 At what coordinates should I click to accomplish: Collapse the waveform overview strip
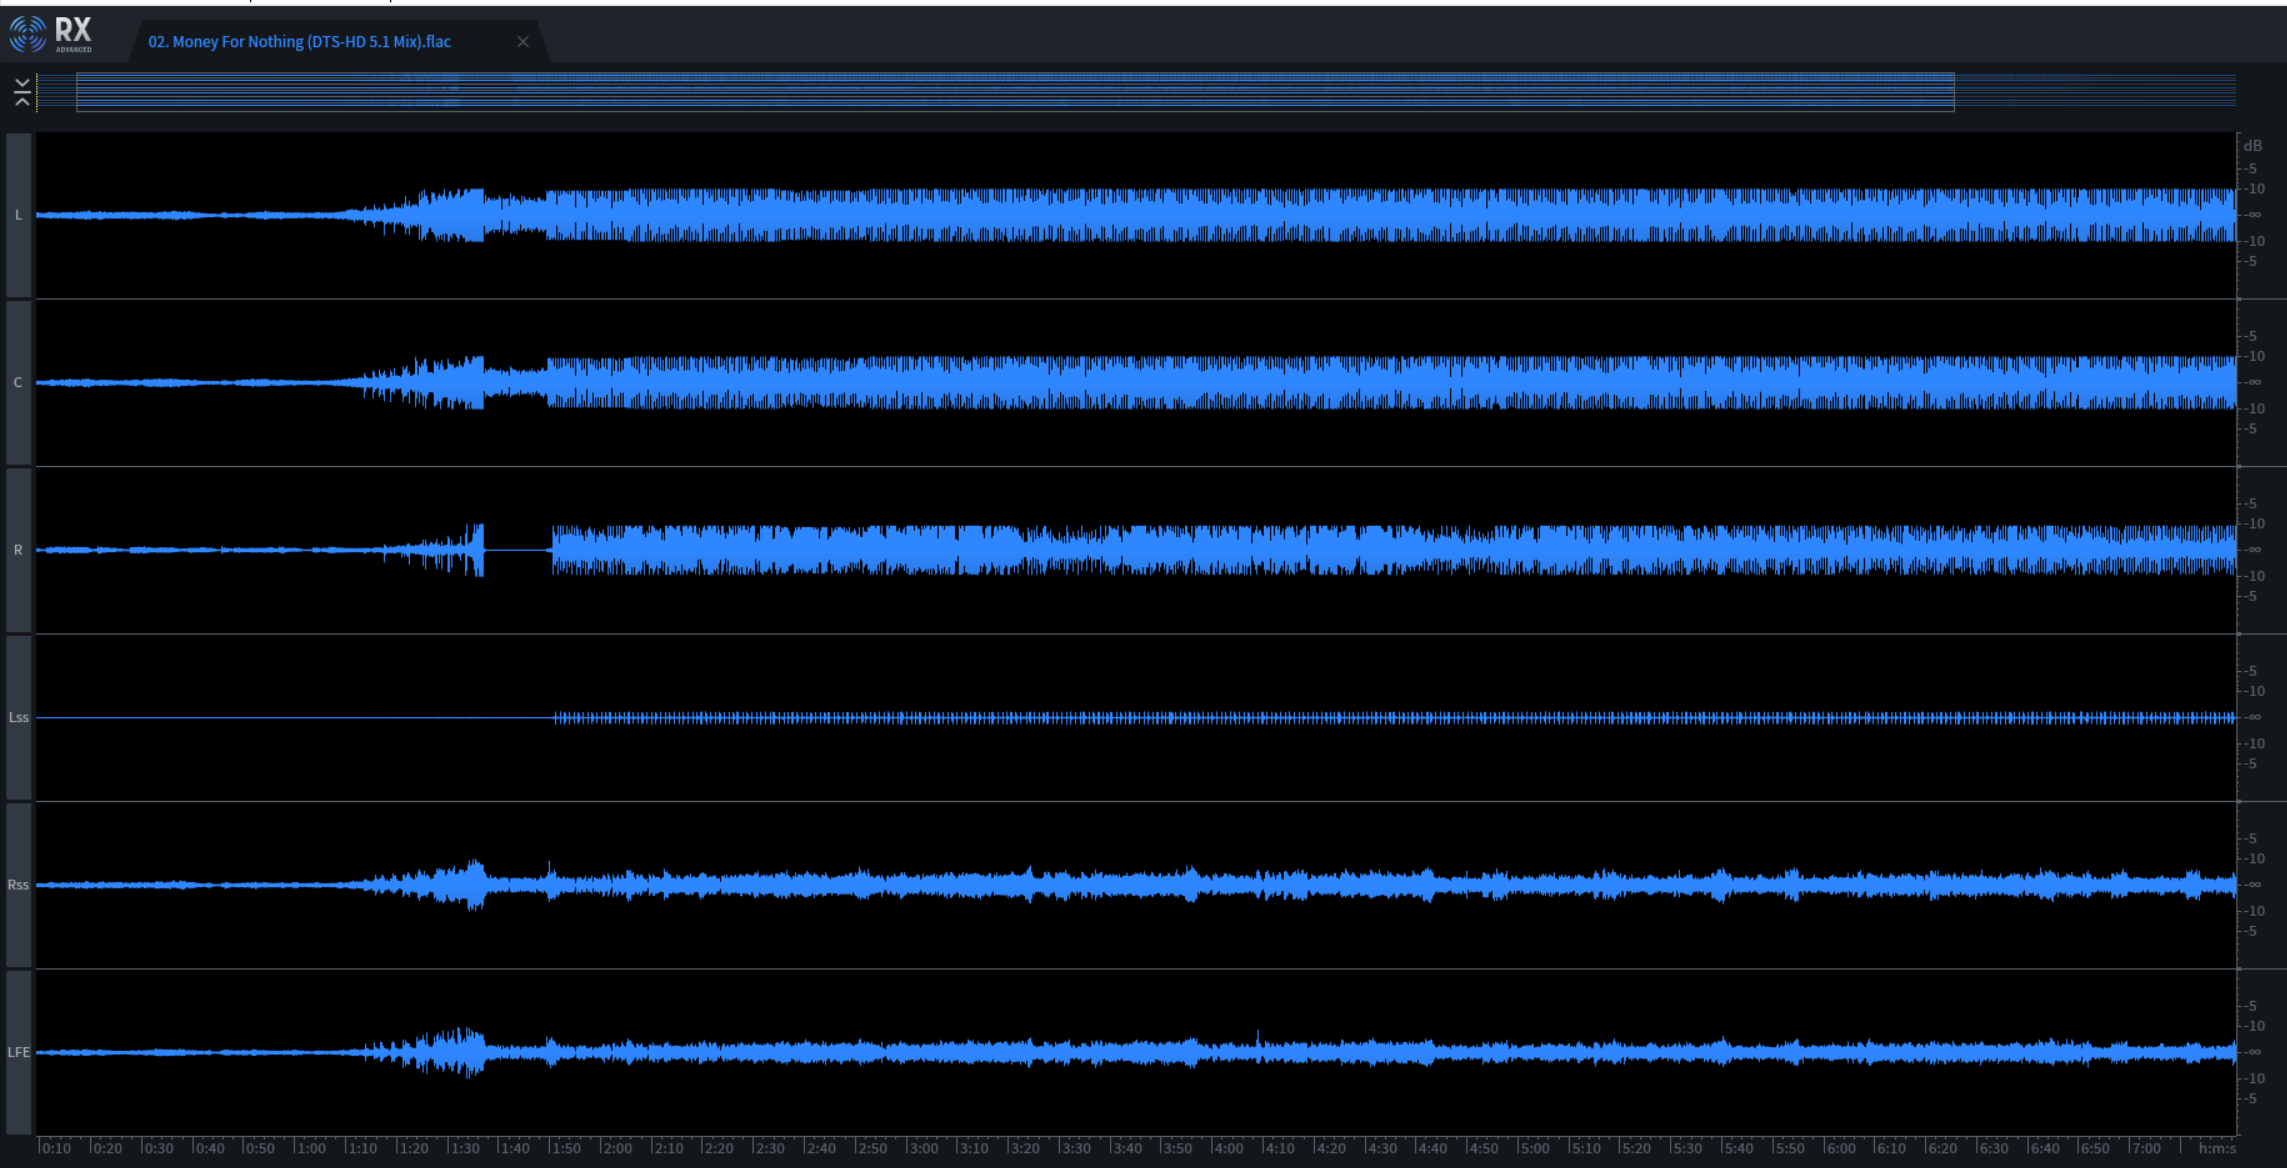(22, 92)
